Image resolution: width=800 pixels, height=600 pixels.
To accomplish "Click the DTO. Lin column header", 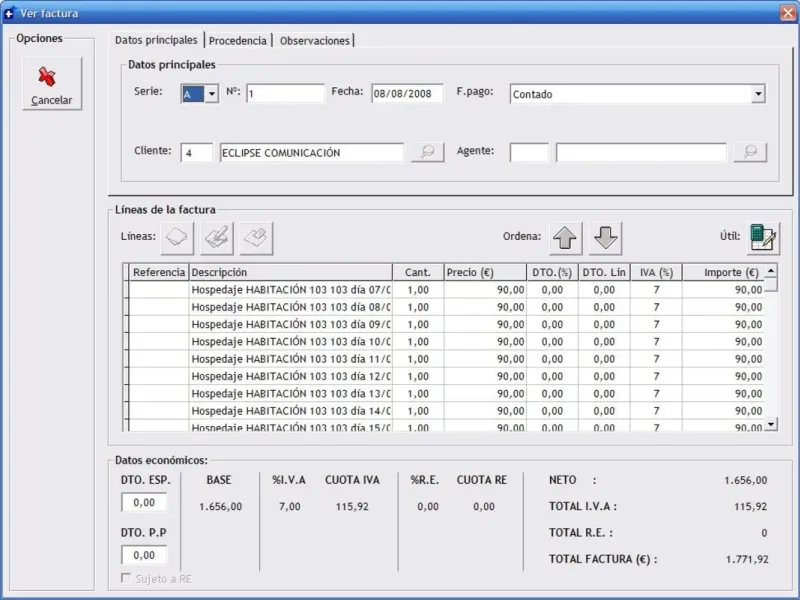I will (x=605, y=272).
